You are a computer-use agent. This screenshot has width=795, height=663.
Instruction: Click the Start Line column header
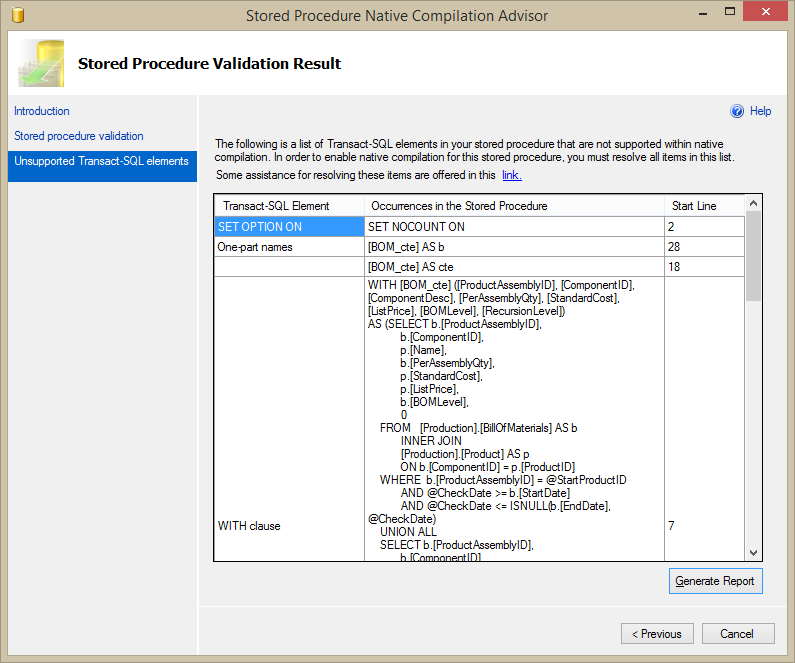pyautogui.click(x=693, y=206)
